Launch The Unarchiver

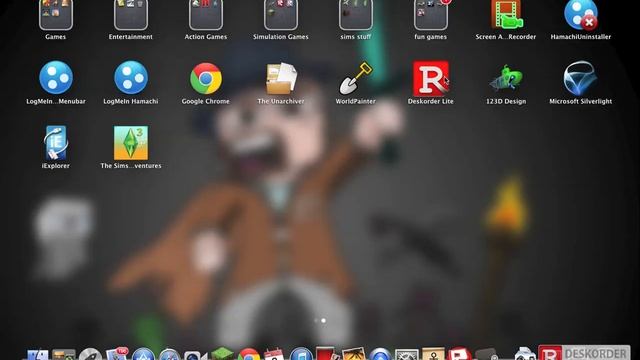281,78
